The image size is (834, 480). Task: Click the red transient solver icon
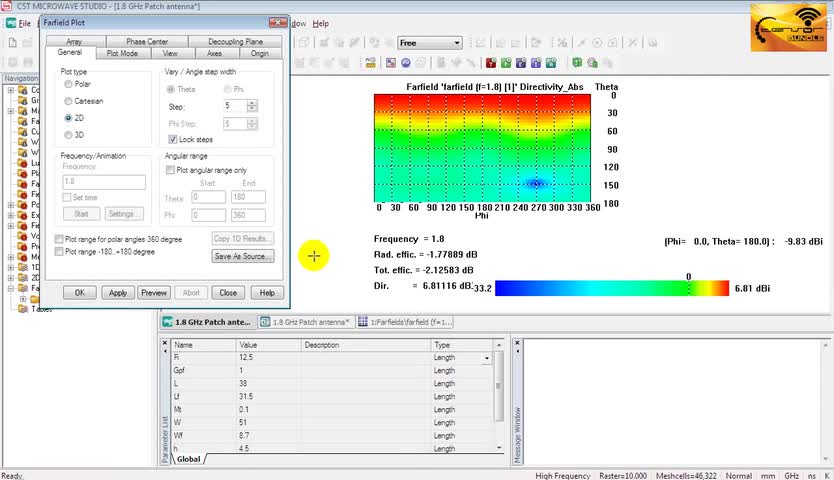tap(490, 63)
